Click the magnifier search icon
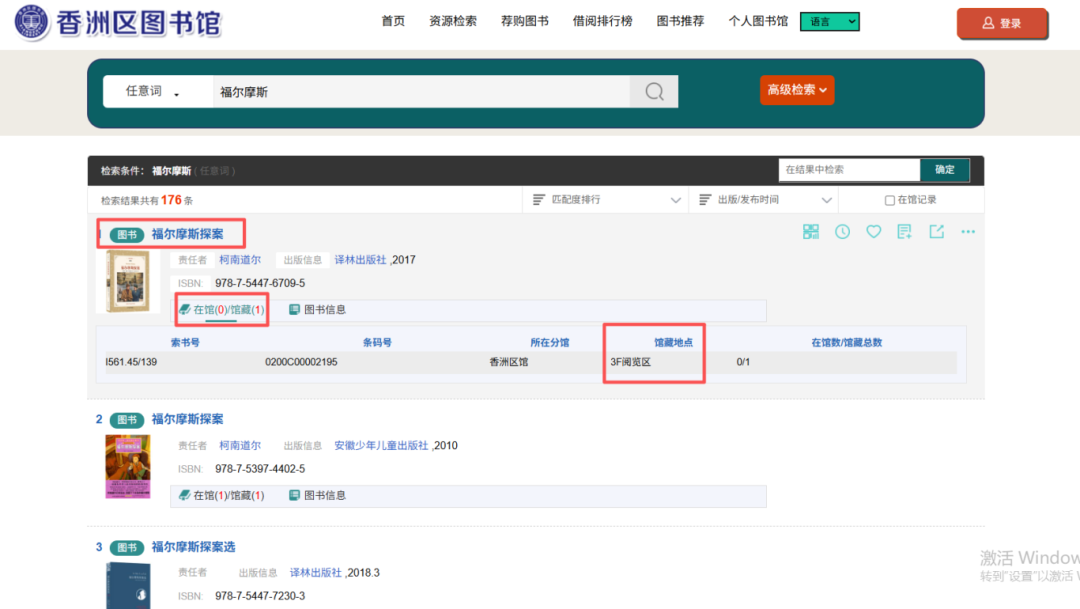The width and height of the screenshot is (1080, 609). point(654,92)
